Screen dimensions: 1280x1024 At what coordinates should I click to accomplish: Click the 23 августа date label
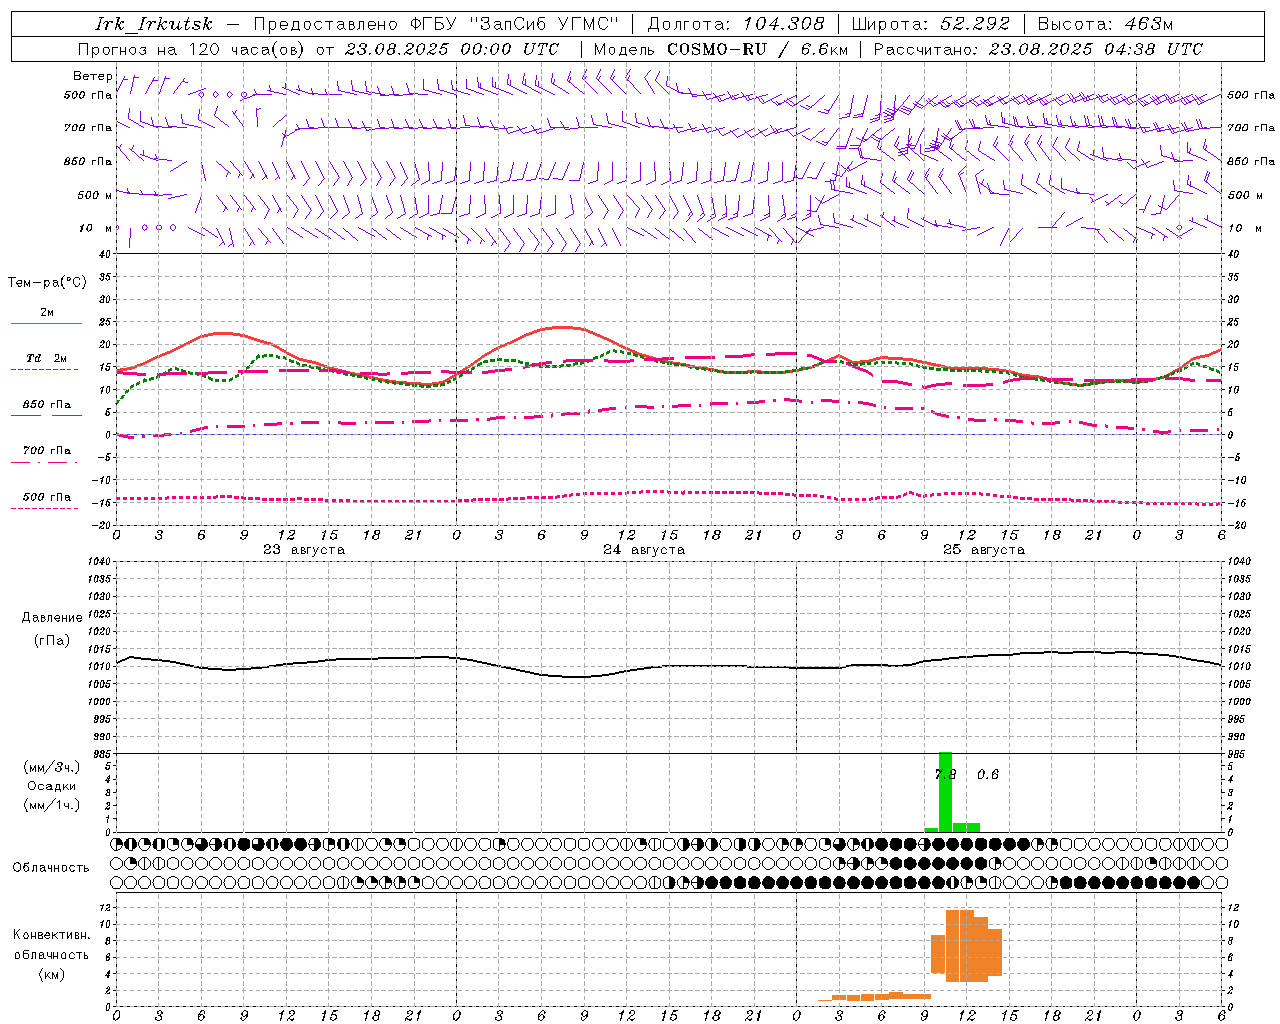(304, 550)
